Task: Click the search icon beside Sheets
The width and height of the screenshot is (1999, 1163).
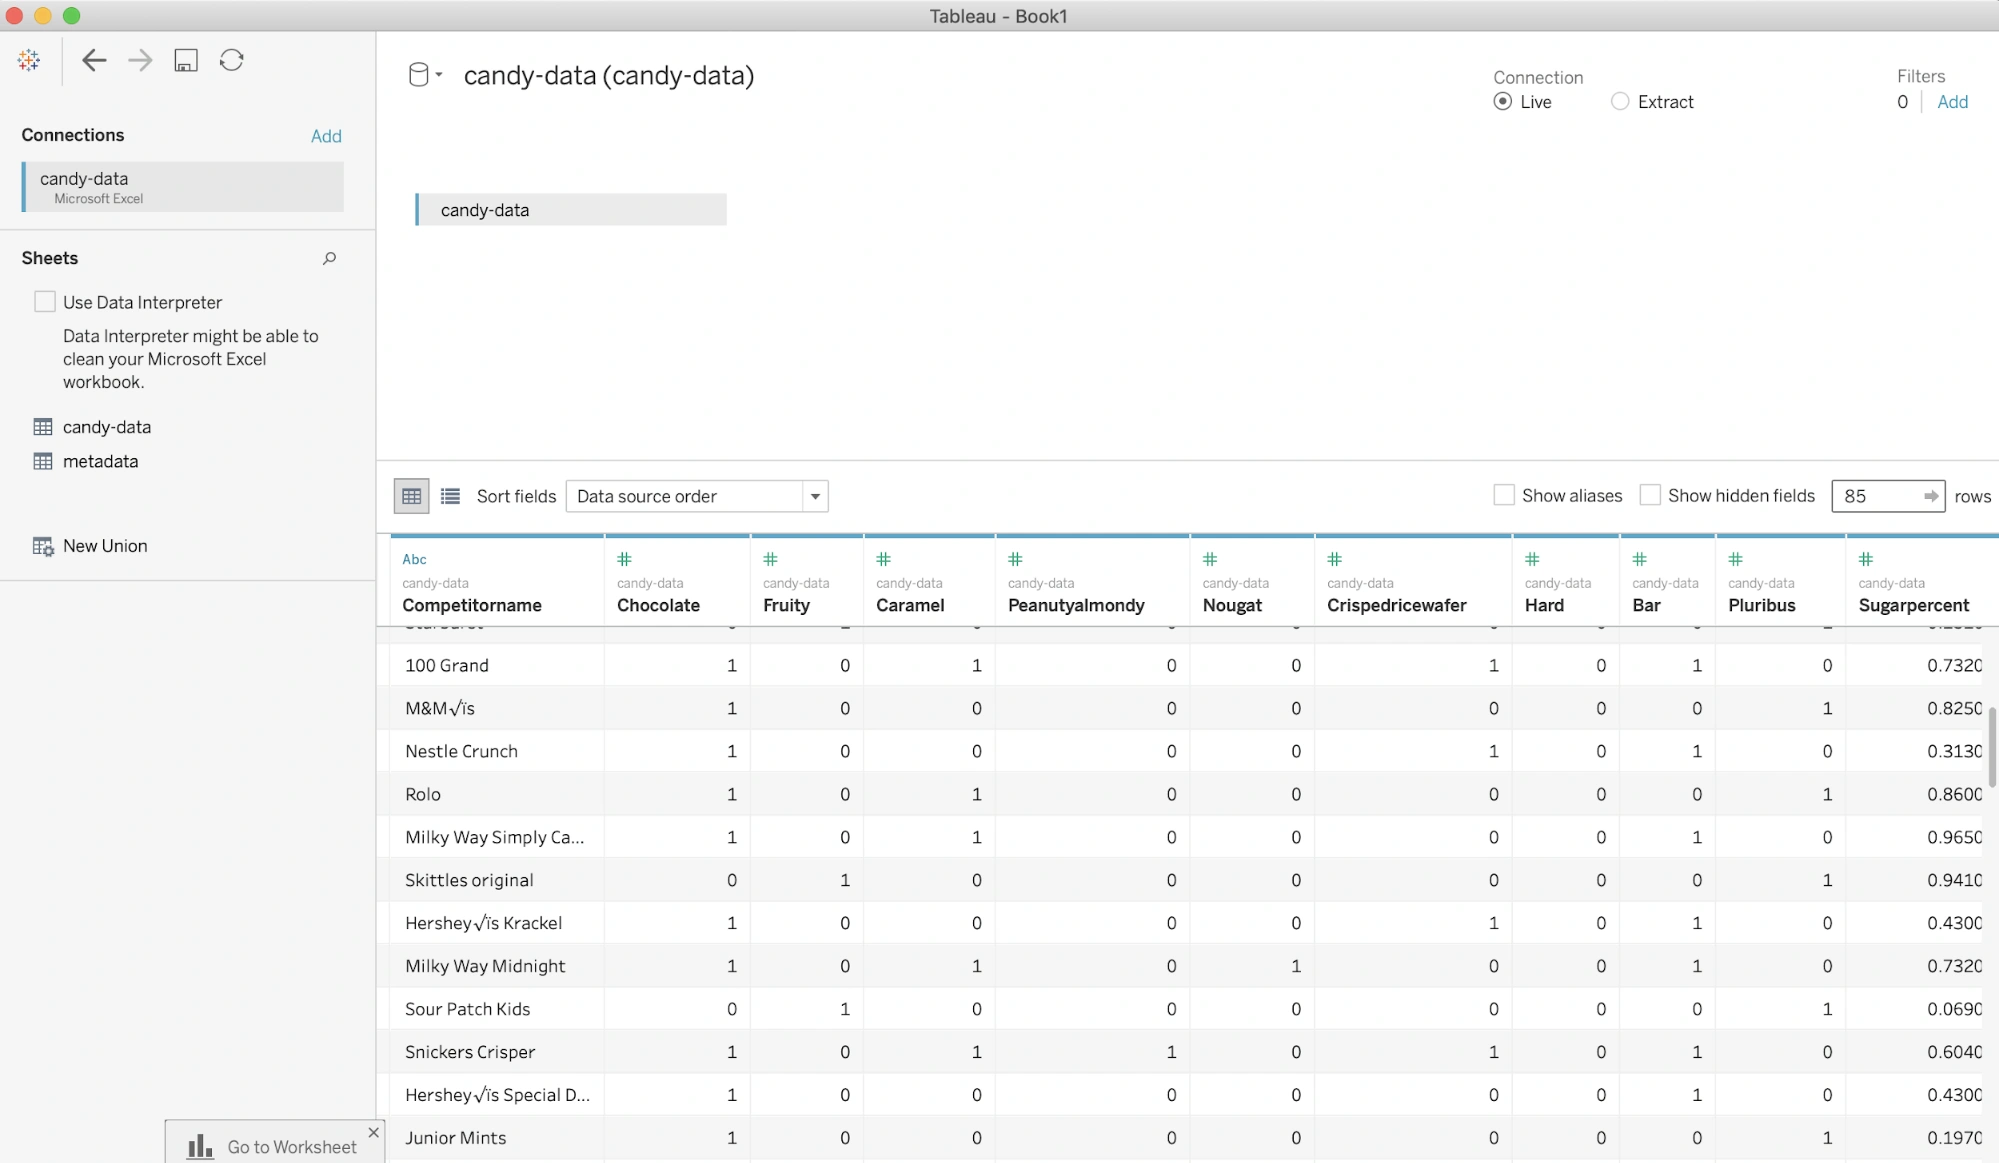Action: tap(329, 258)
